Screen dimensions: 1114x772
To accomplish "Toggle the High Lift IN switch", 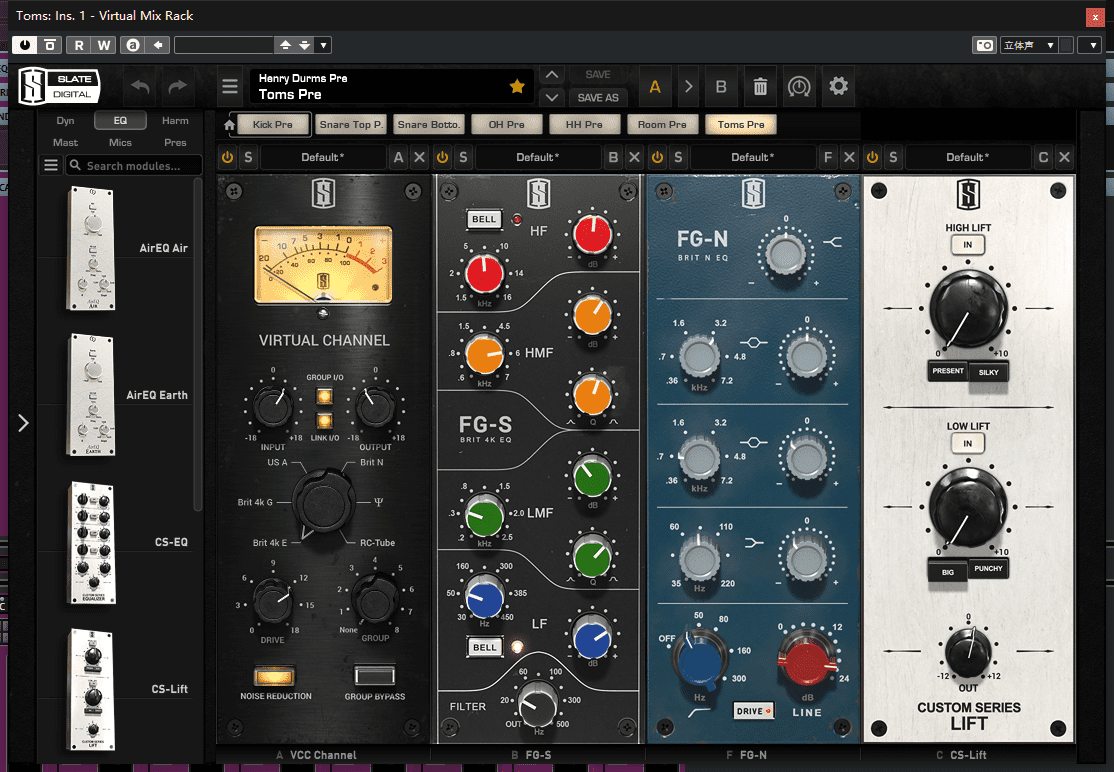I will [968, 245].
